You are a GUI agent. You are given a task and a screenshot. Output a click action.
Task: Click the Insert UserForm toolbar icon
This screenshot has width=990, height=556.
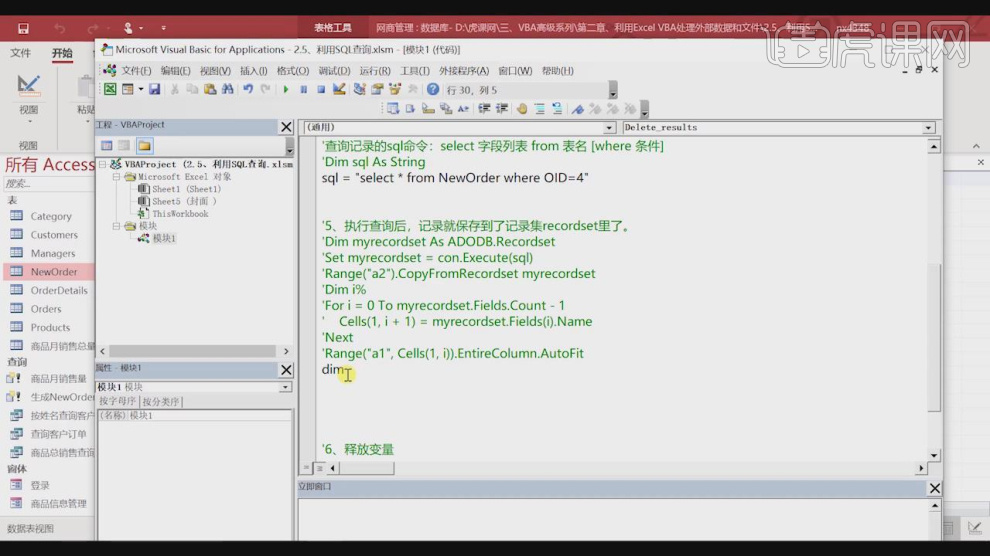point(128,90)
